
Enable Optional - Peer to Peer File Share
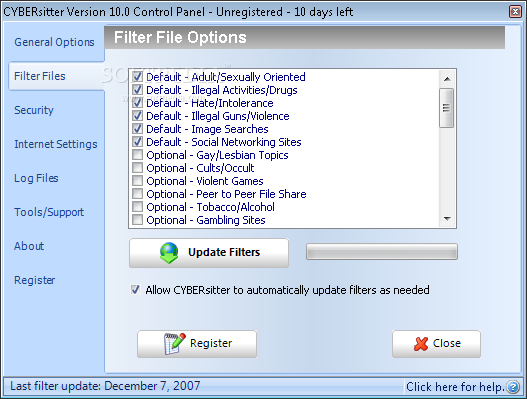pos(137,194)
